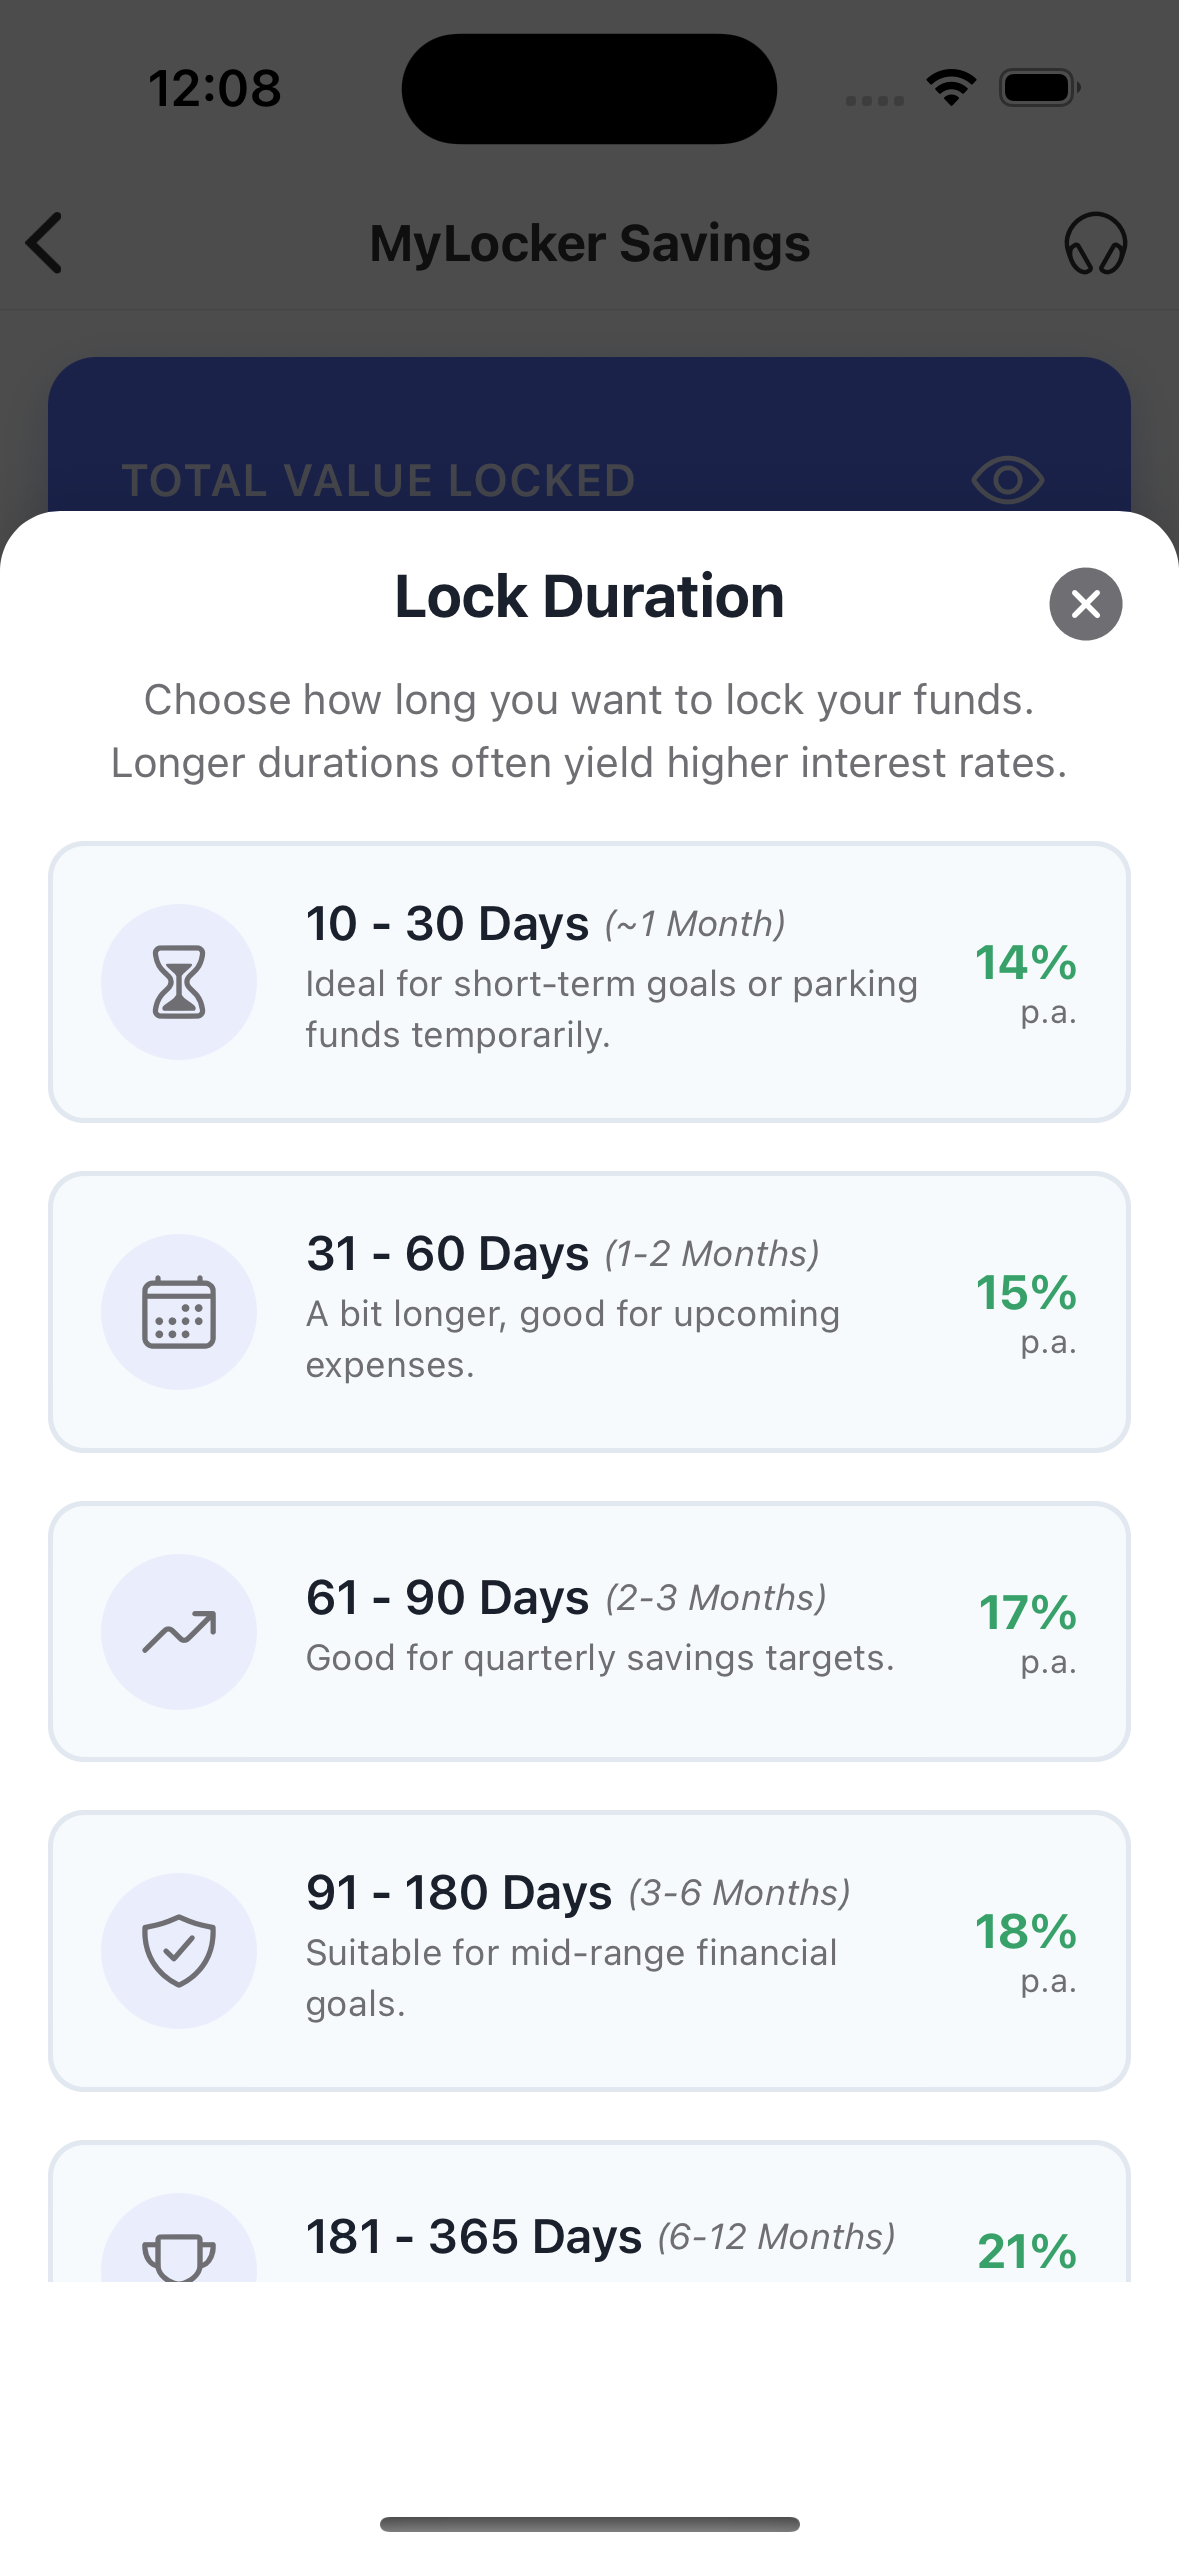Tap the home indicator bar
1179x2556 pixels.
pyautogui.click(x=589, y=2524)
